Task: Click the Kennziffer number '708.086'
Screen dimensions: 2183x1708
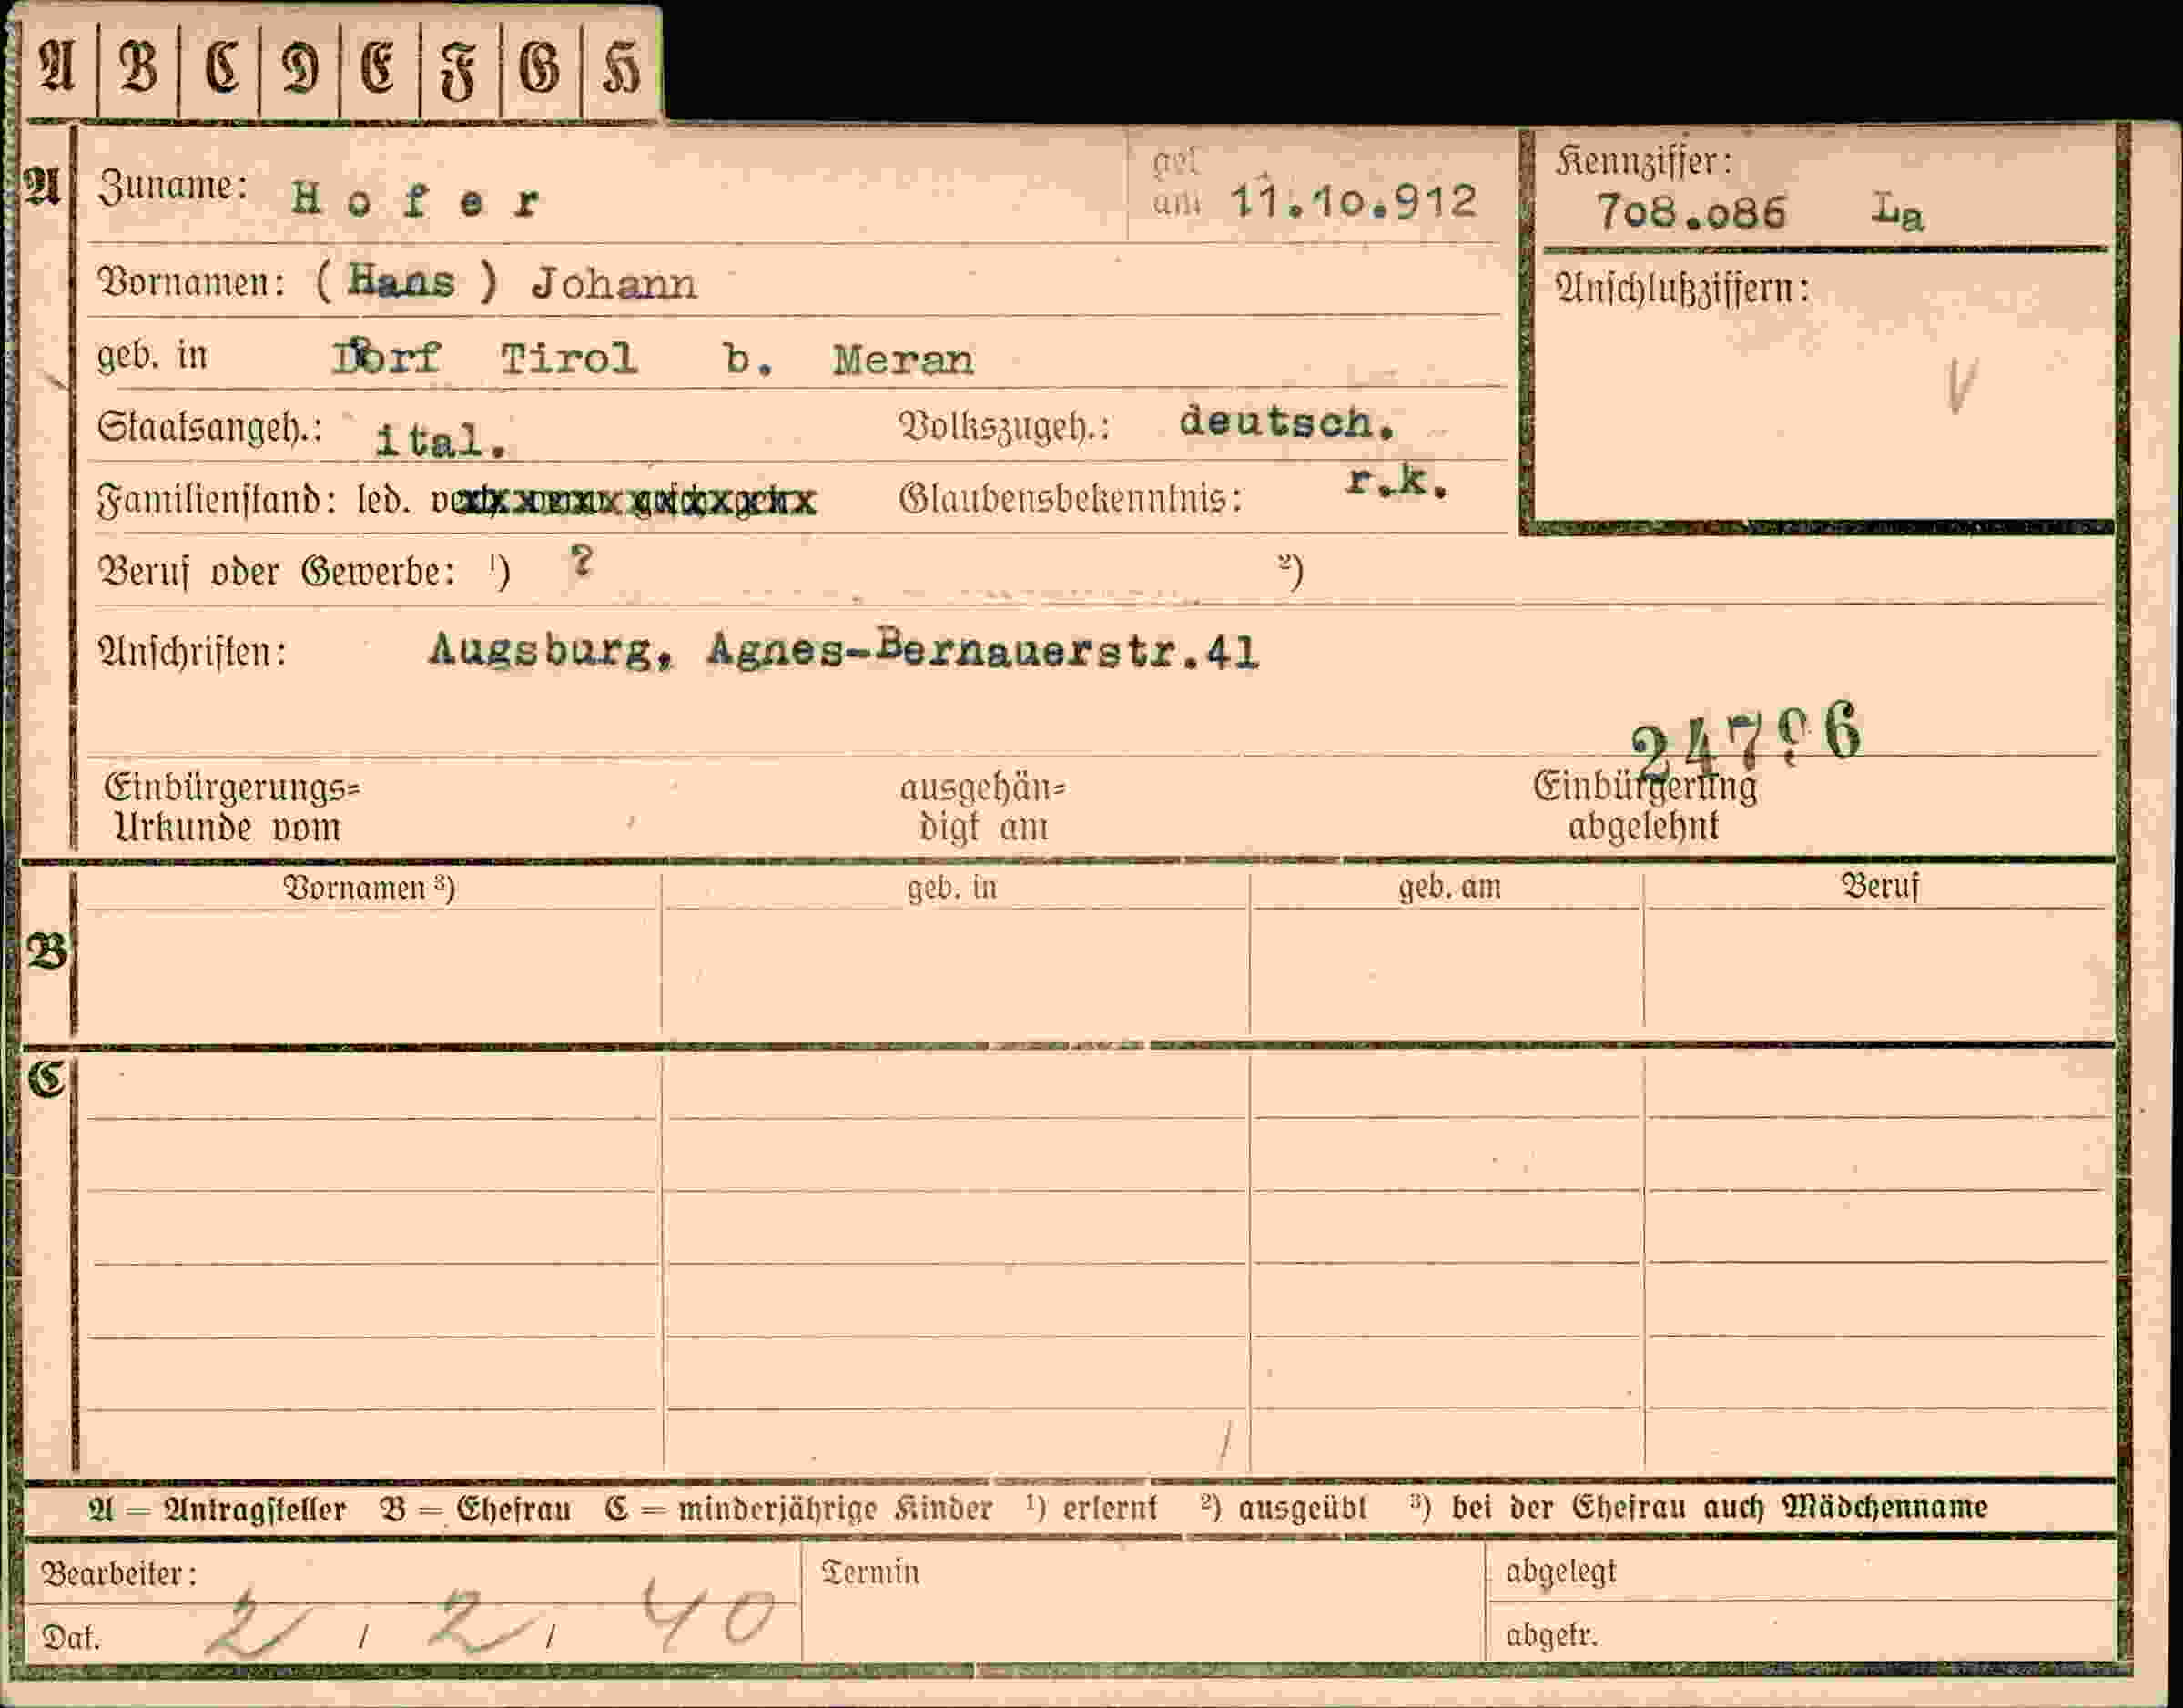Action: 1691,212
